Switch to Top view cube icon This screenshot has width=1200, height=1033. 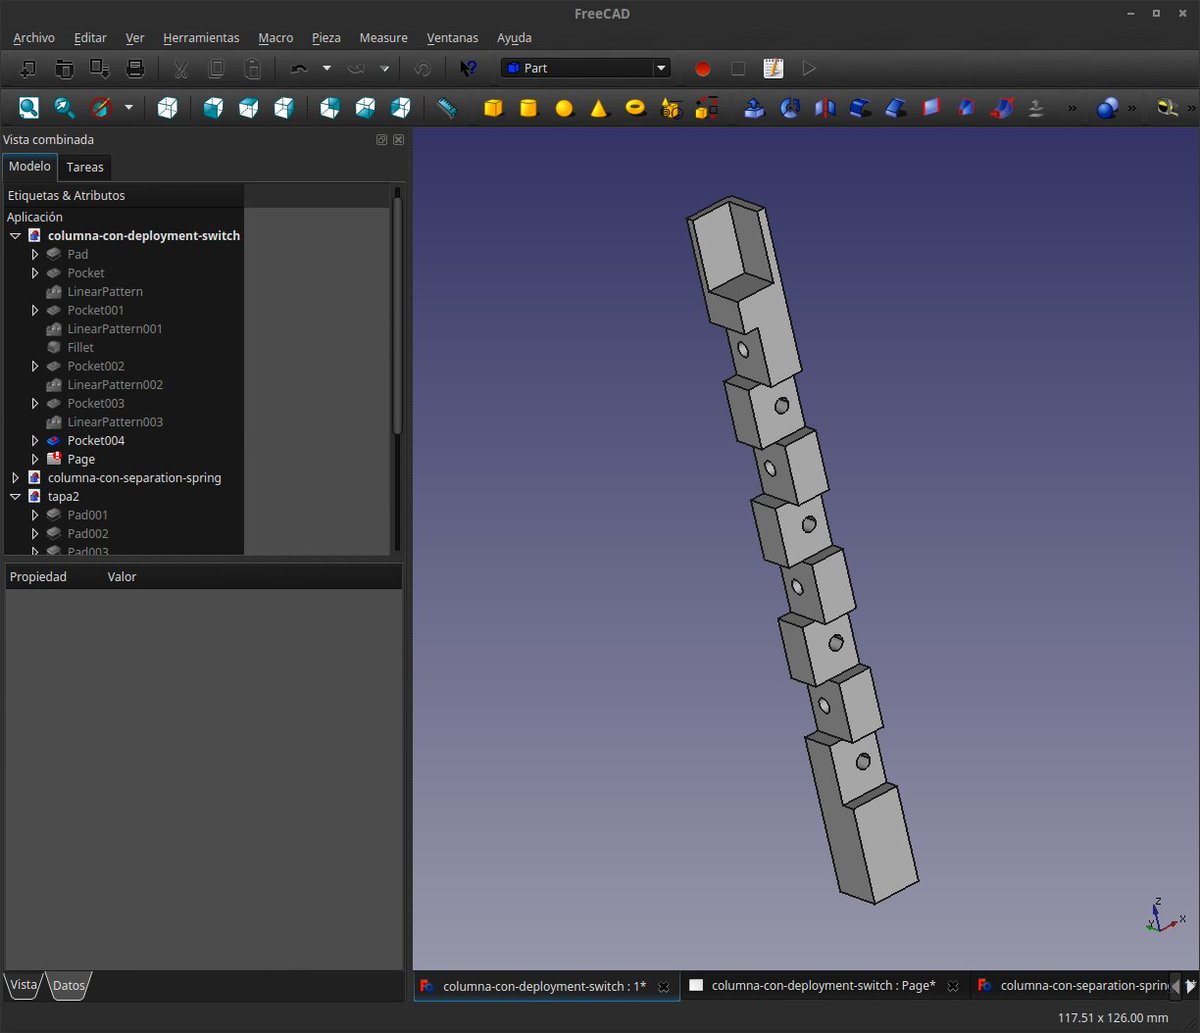(x=248, y=107)
